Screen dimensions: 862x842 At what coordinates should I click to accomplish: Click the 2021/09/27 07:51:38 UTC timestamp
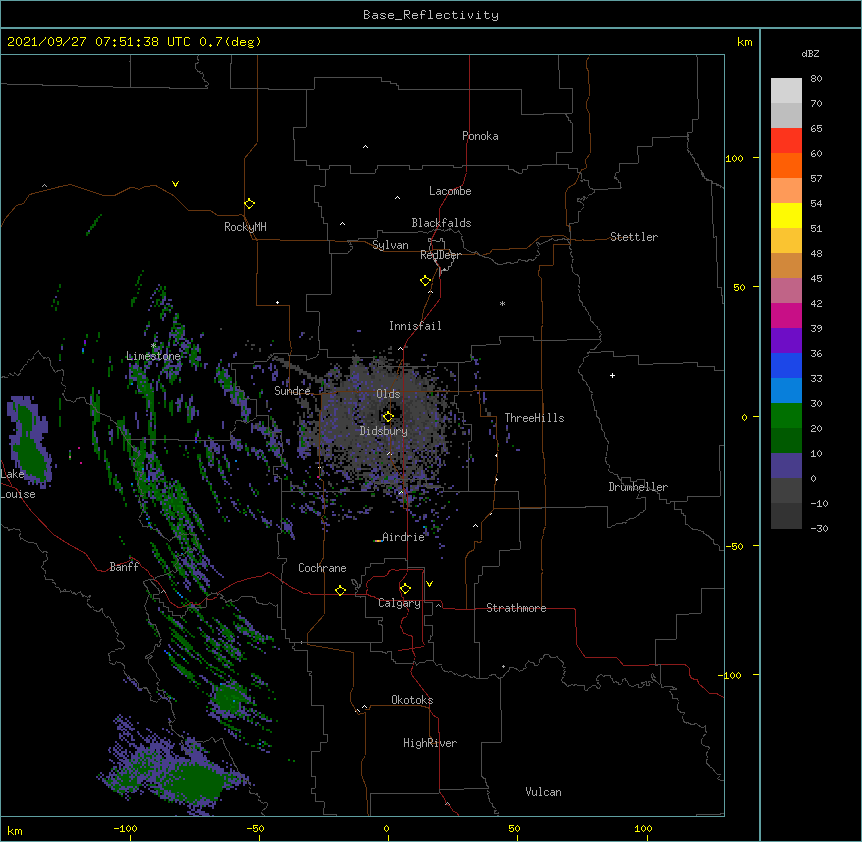(99, 42)
